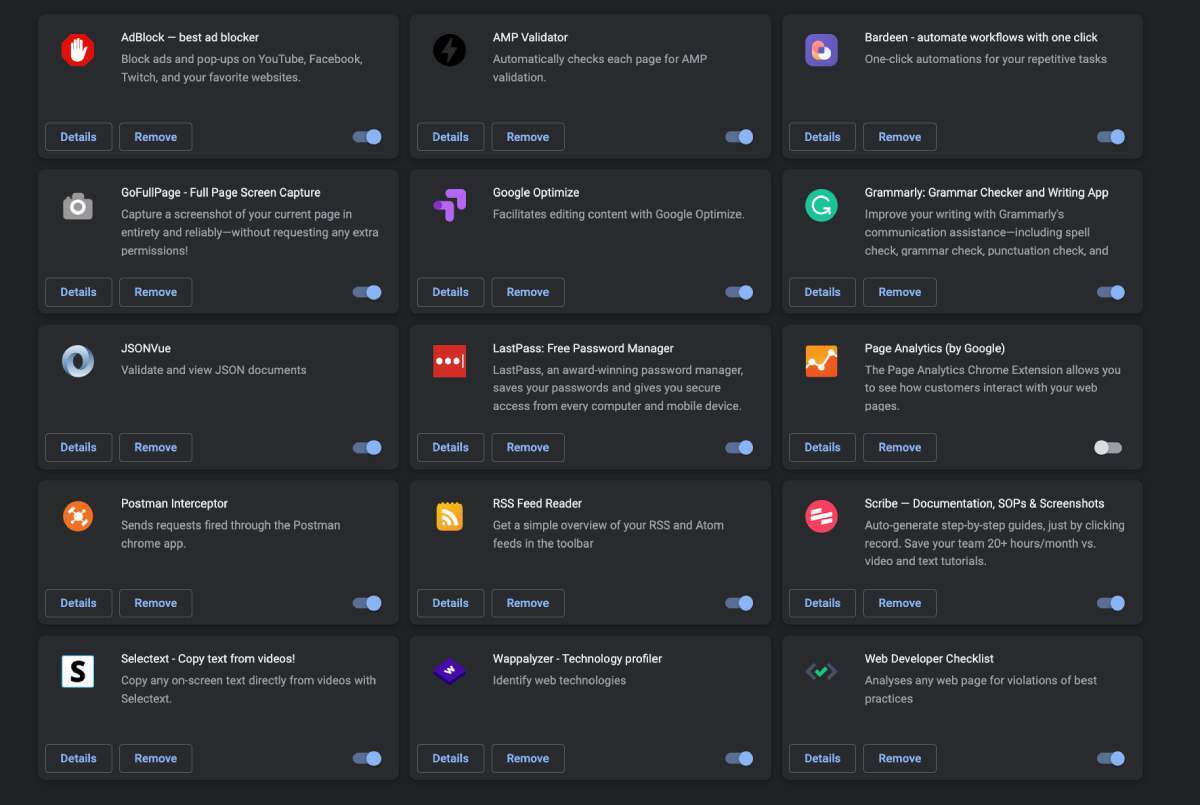This screenshot has width=1200, height=805.
Task: Click the AdBlock red stop-hand icon
Action: pyautogui.click(x=77, y=50)
